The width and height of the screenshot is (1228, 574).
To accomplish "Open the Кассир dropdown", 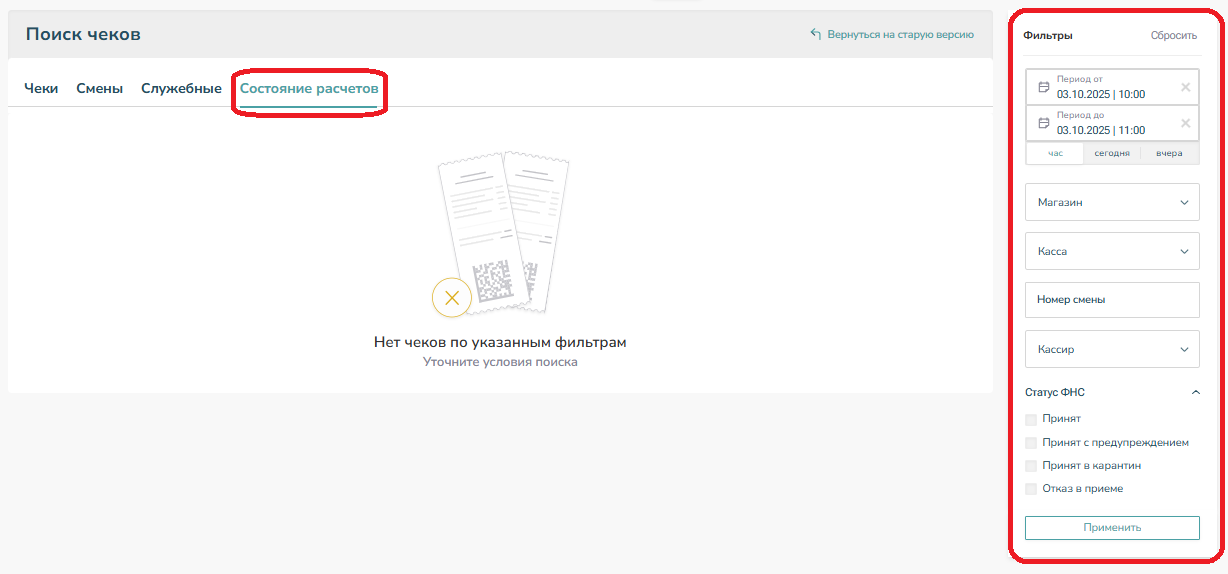I will [x=1112, y=350].
